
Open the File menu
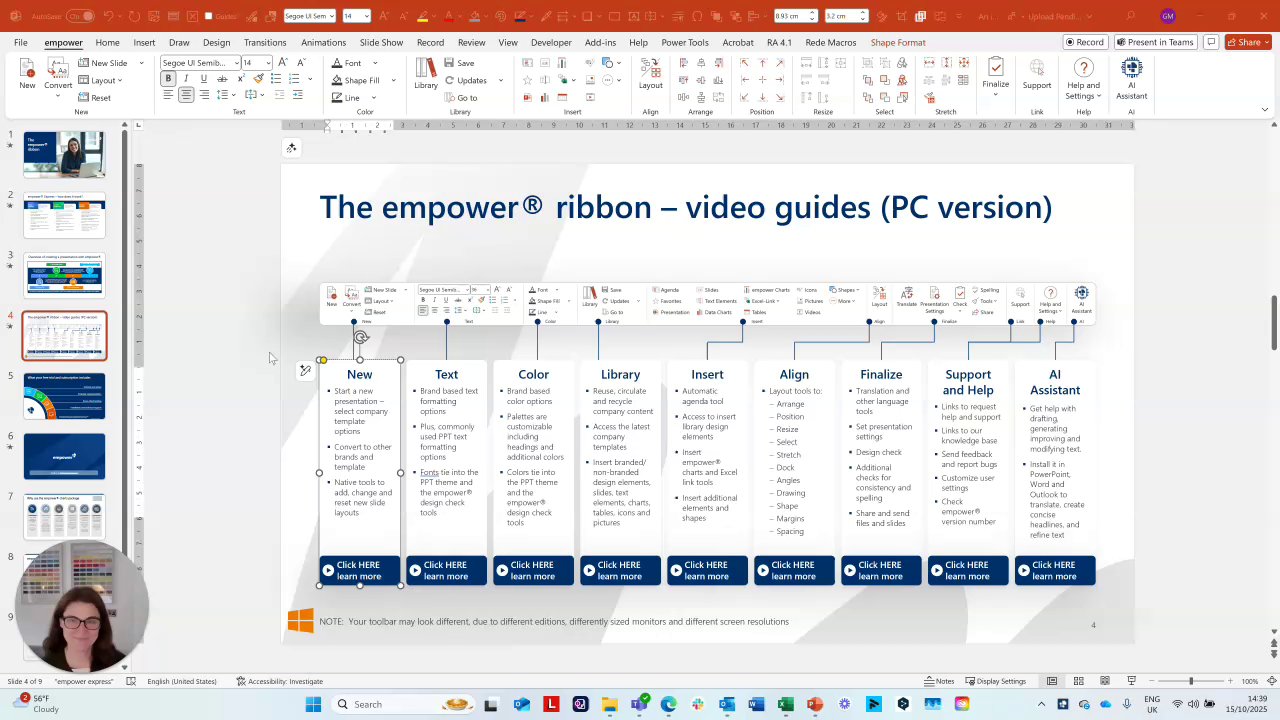coord(20,42)
